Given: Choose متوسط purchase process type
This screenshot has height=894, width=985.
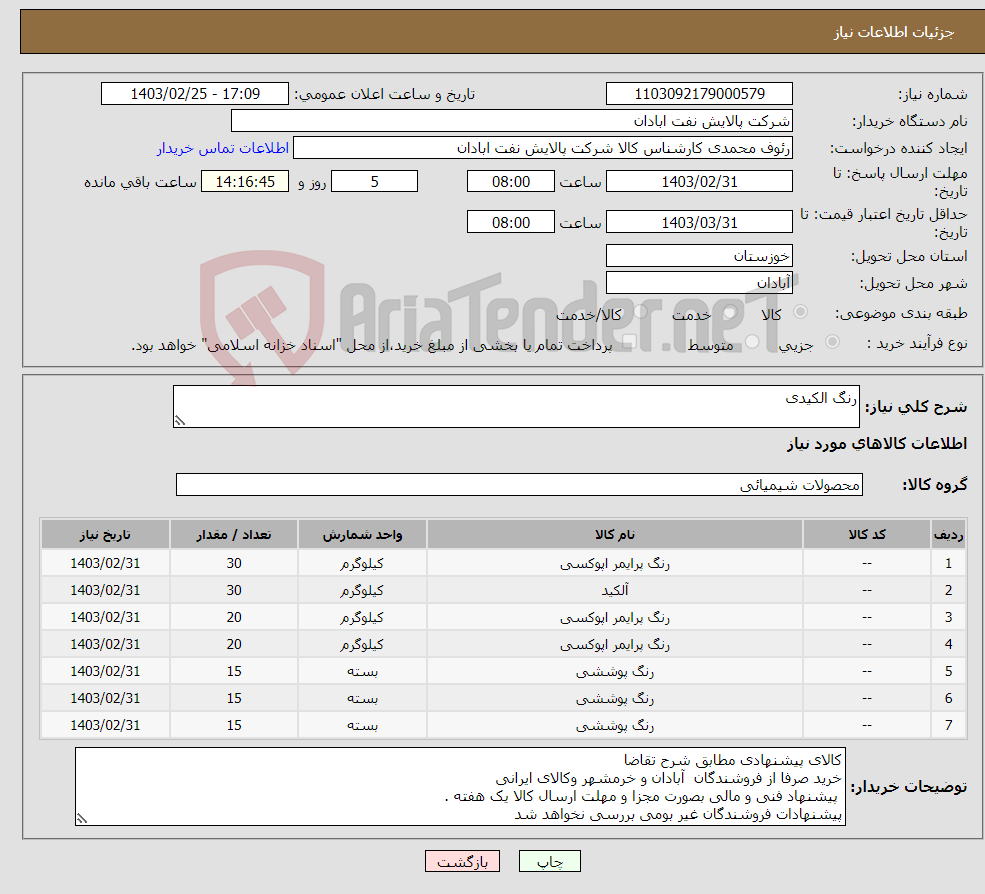Looking at the screenshot, I should coord(752,342).
